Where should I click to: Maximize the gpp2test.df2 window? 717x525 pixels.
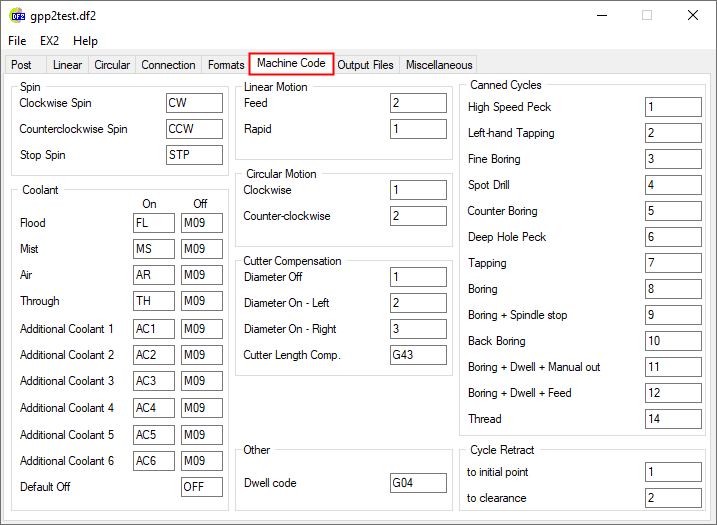tap(646, 16)
